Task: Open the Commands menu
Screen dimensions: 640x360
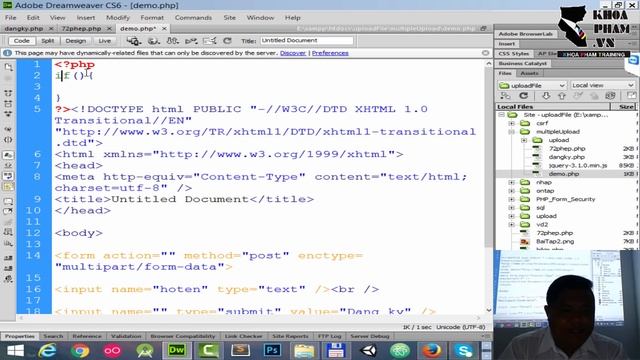Action: (x=193, y=18)
